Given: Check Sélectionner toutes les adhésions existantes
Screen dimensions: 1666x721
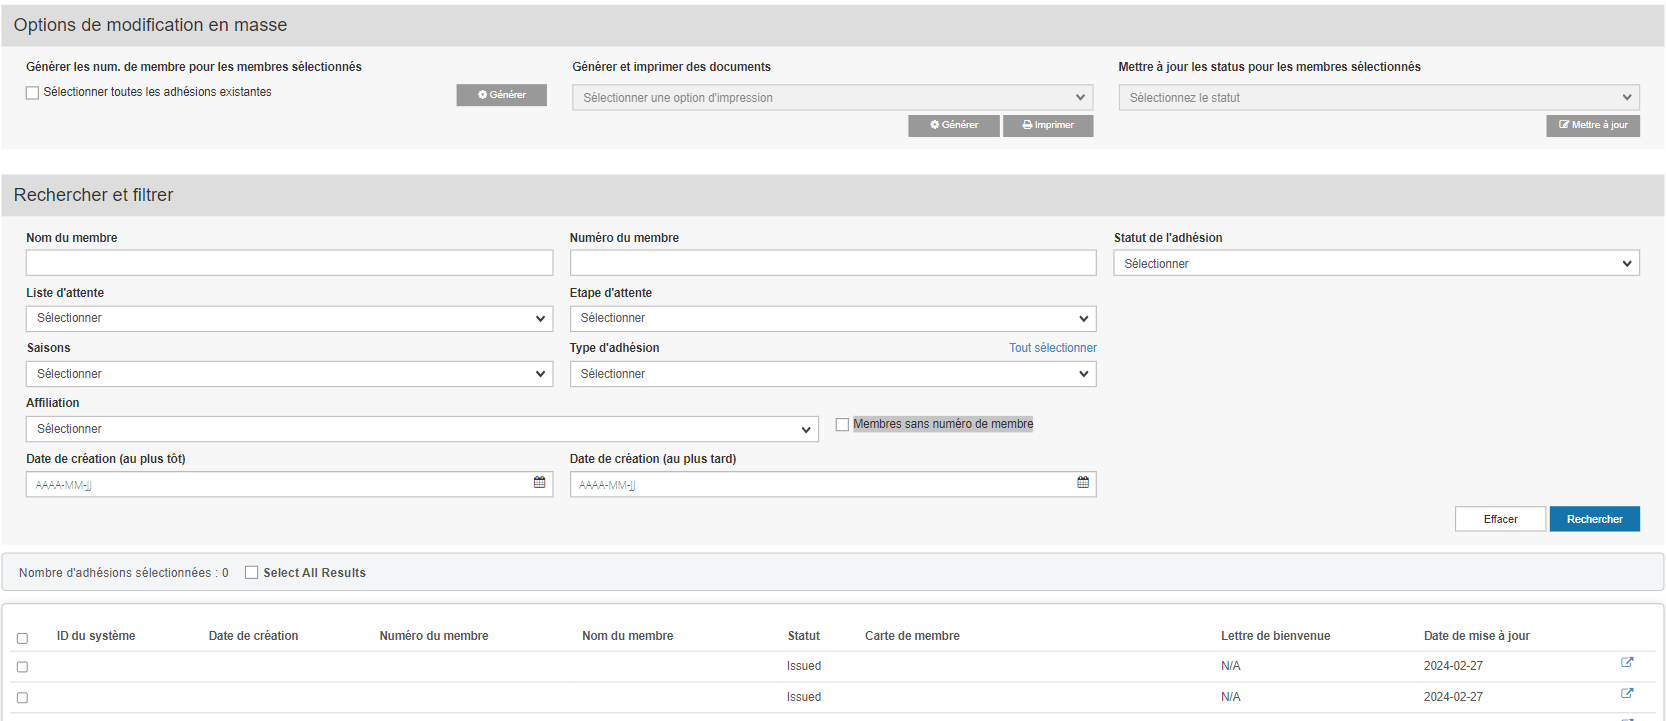Looking at the screenshot, I should tap(33, 93).
